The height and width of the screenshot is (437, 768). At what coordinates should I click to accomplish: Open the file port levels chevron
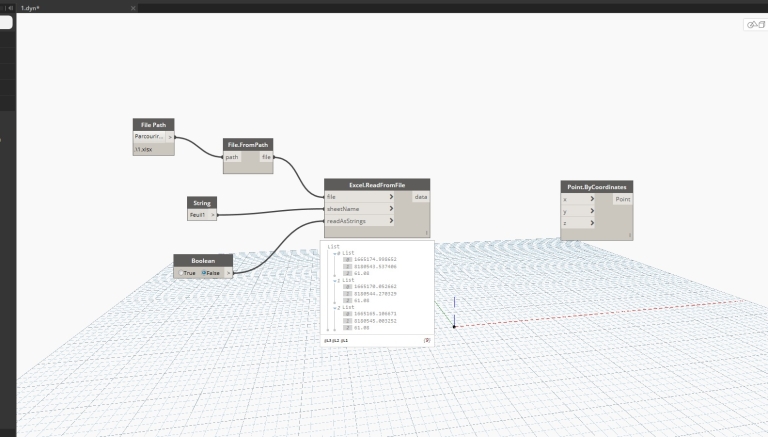pyautogui.click(x=391, y=197)
